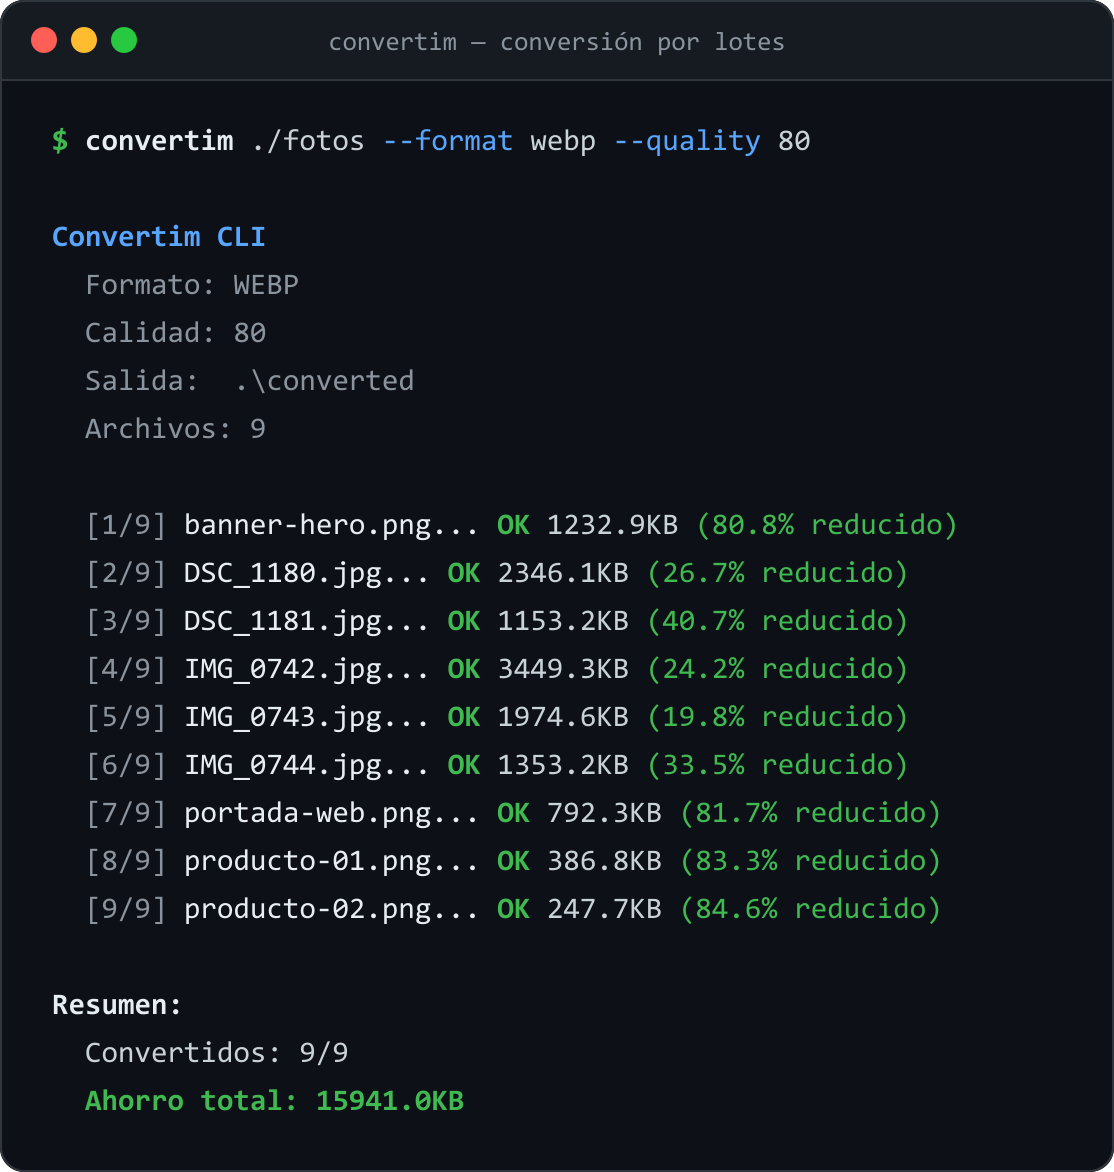1114x1172 pixels.
Task: Click the 'Archivos: 9' line
Action: pyautogui.click(x=176, y=428)
